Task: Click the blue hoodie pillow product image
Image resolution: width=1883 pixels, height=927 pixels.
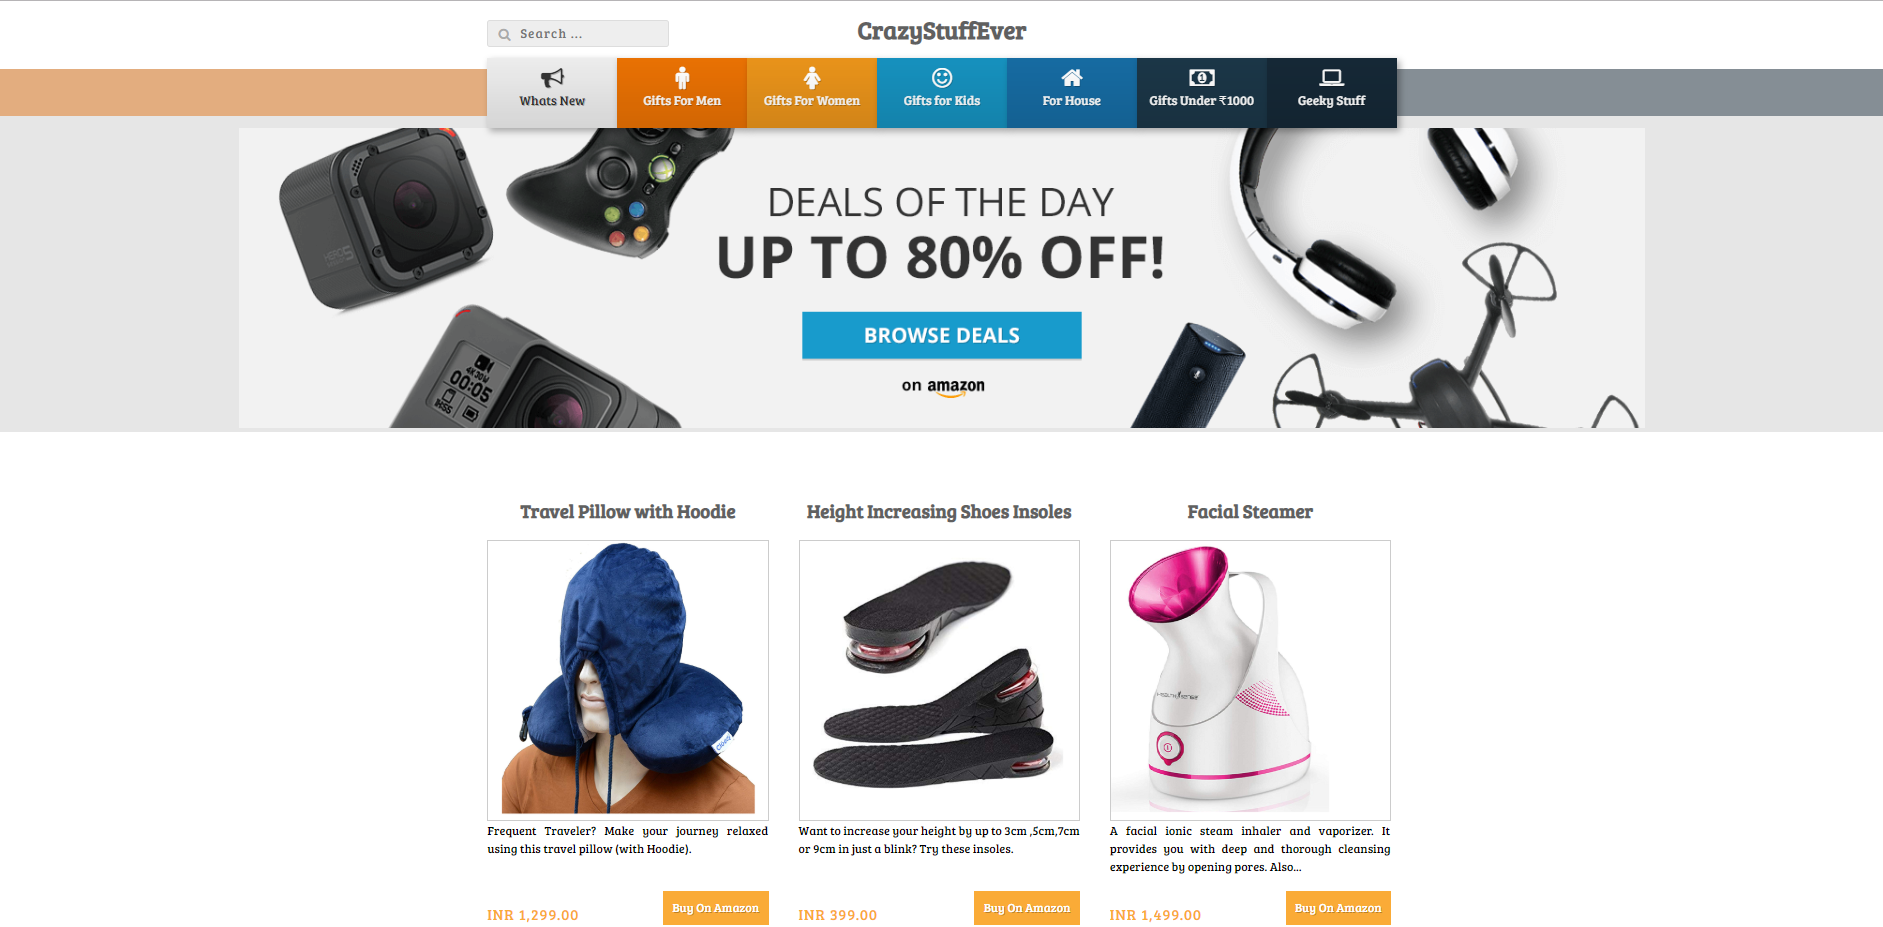Action: pyautogui.click(x=628, y=680)
